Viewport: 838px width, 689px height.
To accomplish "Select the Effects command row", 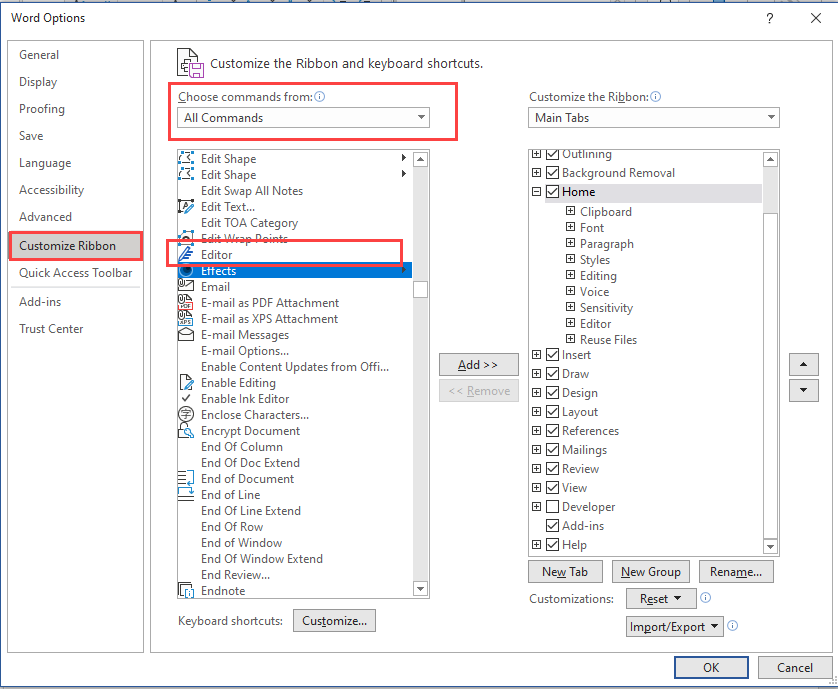I will 294,270.
